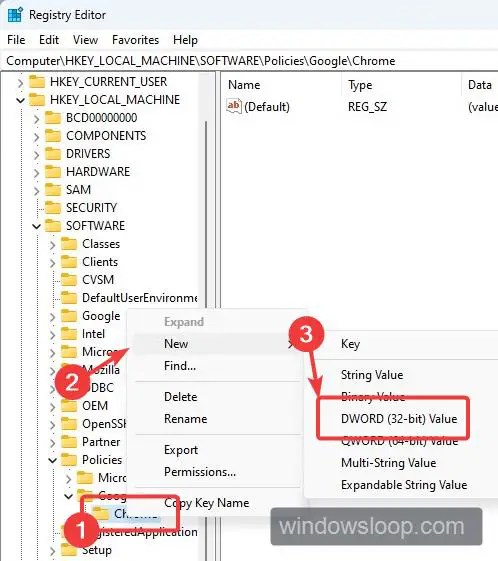This screenshot has width=498, height=561.
Task: Select the DefaultUserEnvironment folder icon
Action: 69,297
